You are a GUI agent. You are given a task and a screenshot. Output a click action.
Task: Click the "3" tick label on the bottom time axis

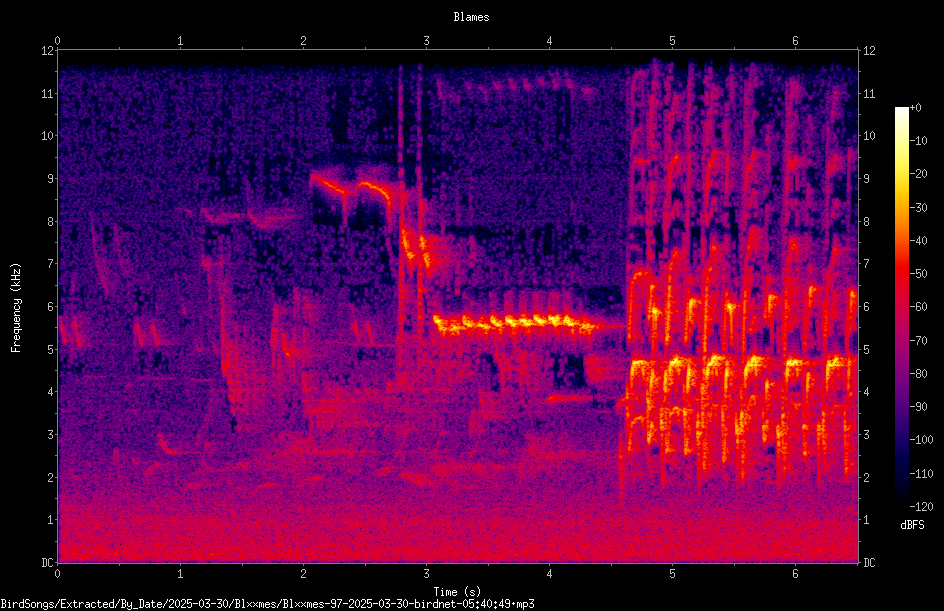coord(426,574)
